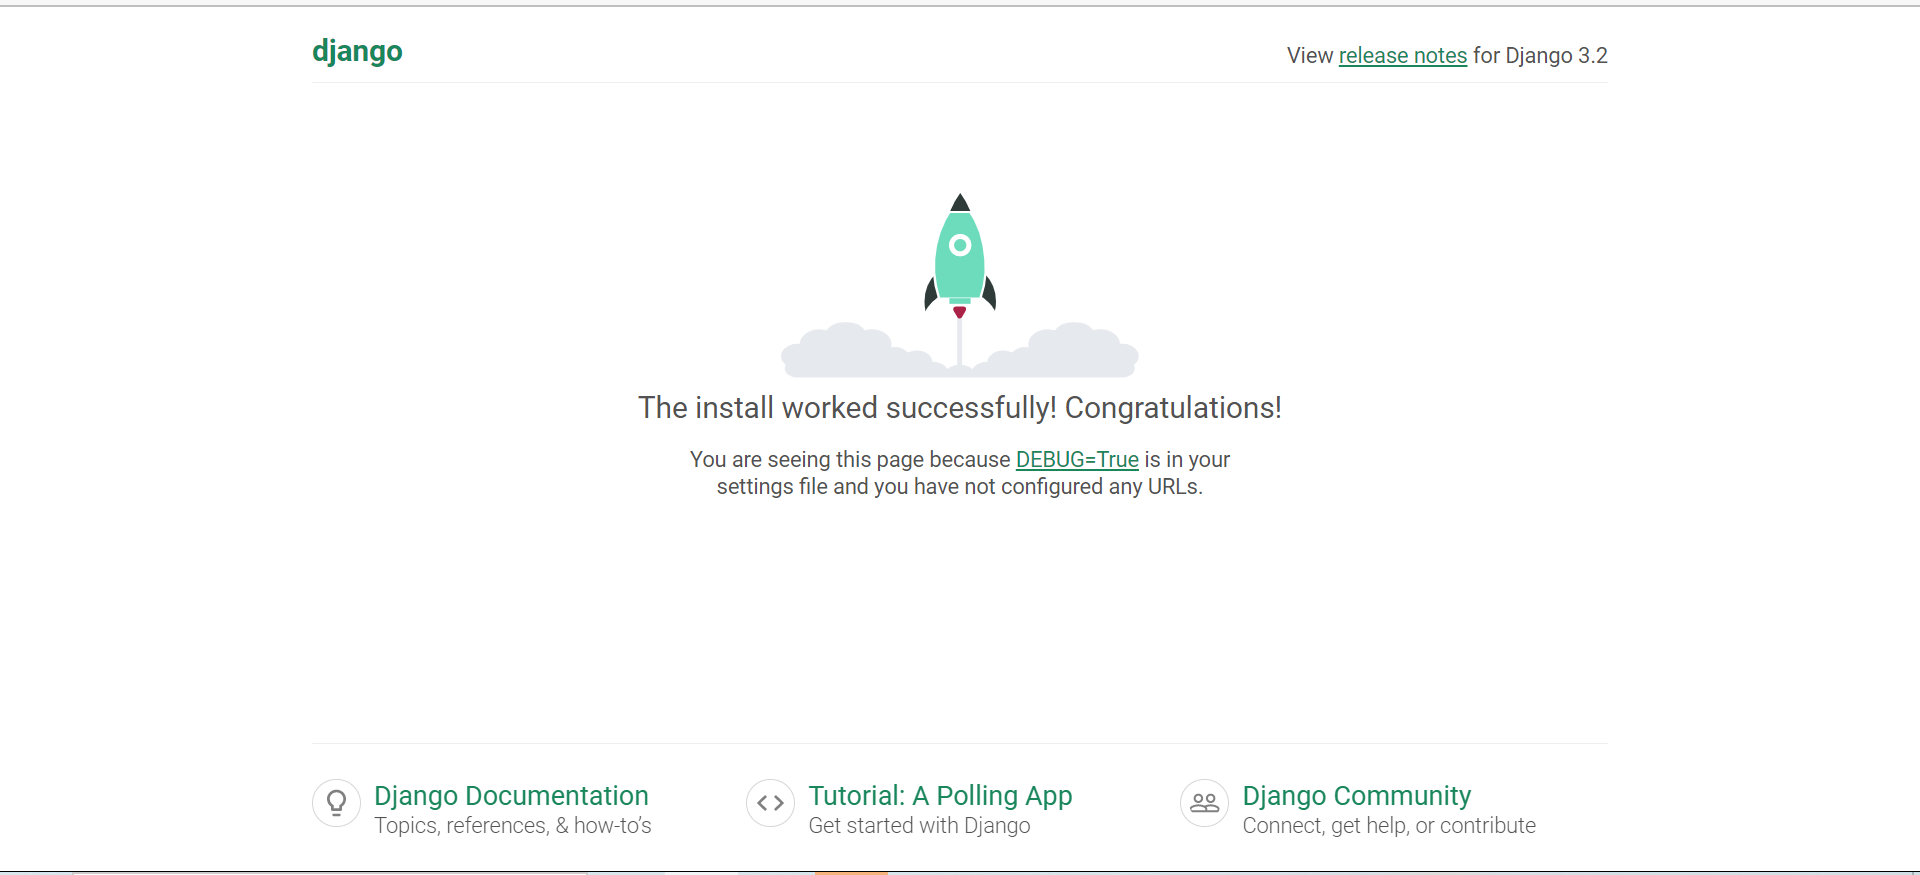Click the code brackets tutorial icon
Image resolution: width=1920 pixels, height=875 pixels.
pyautogui.click(x=770, y=803)
